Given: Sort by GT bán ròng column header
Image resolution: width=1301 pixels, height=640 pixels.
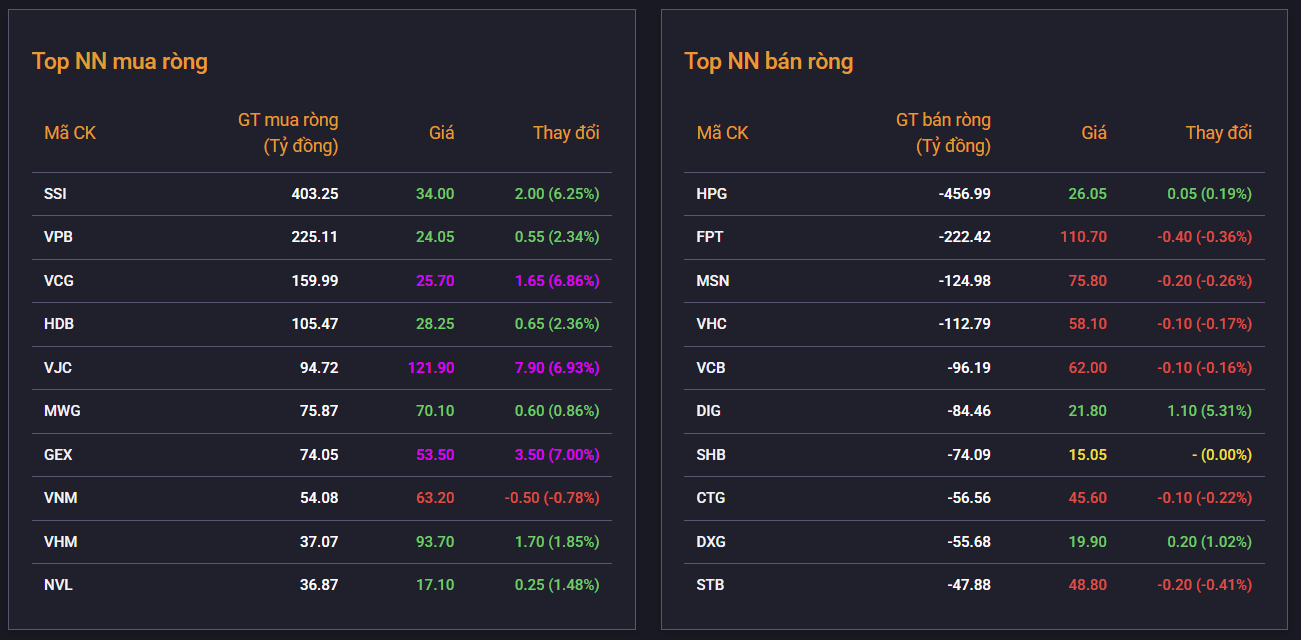Looking at the screenshot, I should pyautogui.click(x=943, y=133).
